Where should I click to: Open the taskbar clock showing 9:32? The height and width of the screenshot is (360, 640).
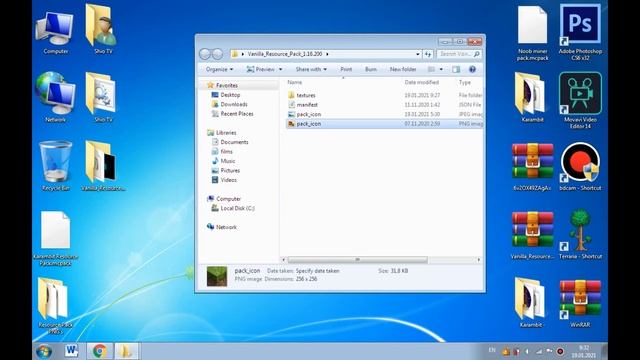(x=584, y=351)
